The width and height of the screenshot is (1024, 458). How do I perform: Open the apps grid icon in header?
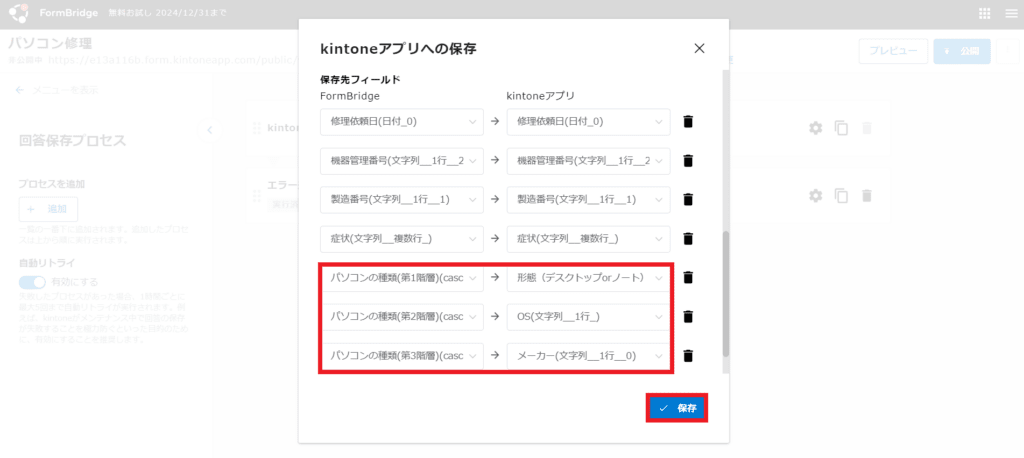pyautogui.click(x=984, y=14)
